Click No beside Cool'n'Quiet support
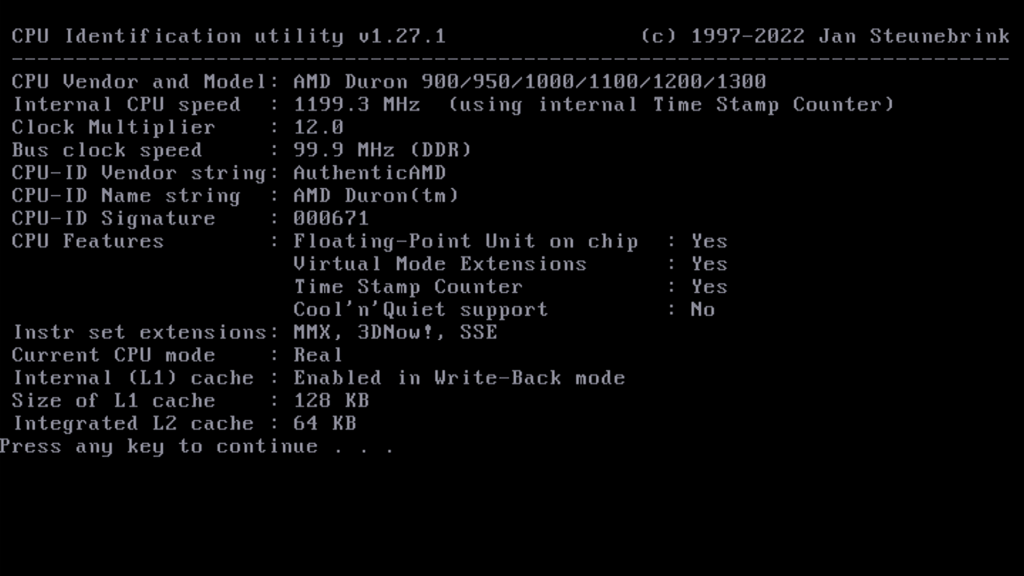 [x=702, y=310]
